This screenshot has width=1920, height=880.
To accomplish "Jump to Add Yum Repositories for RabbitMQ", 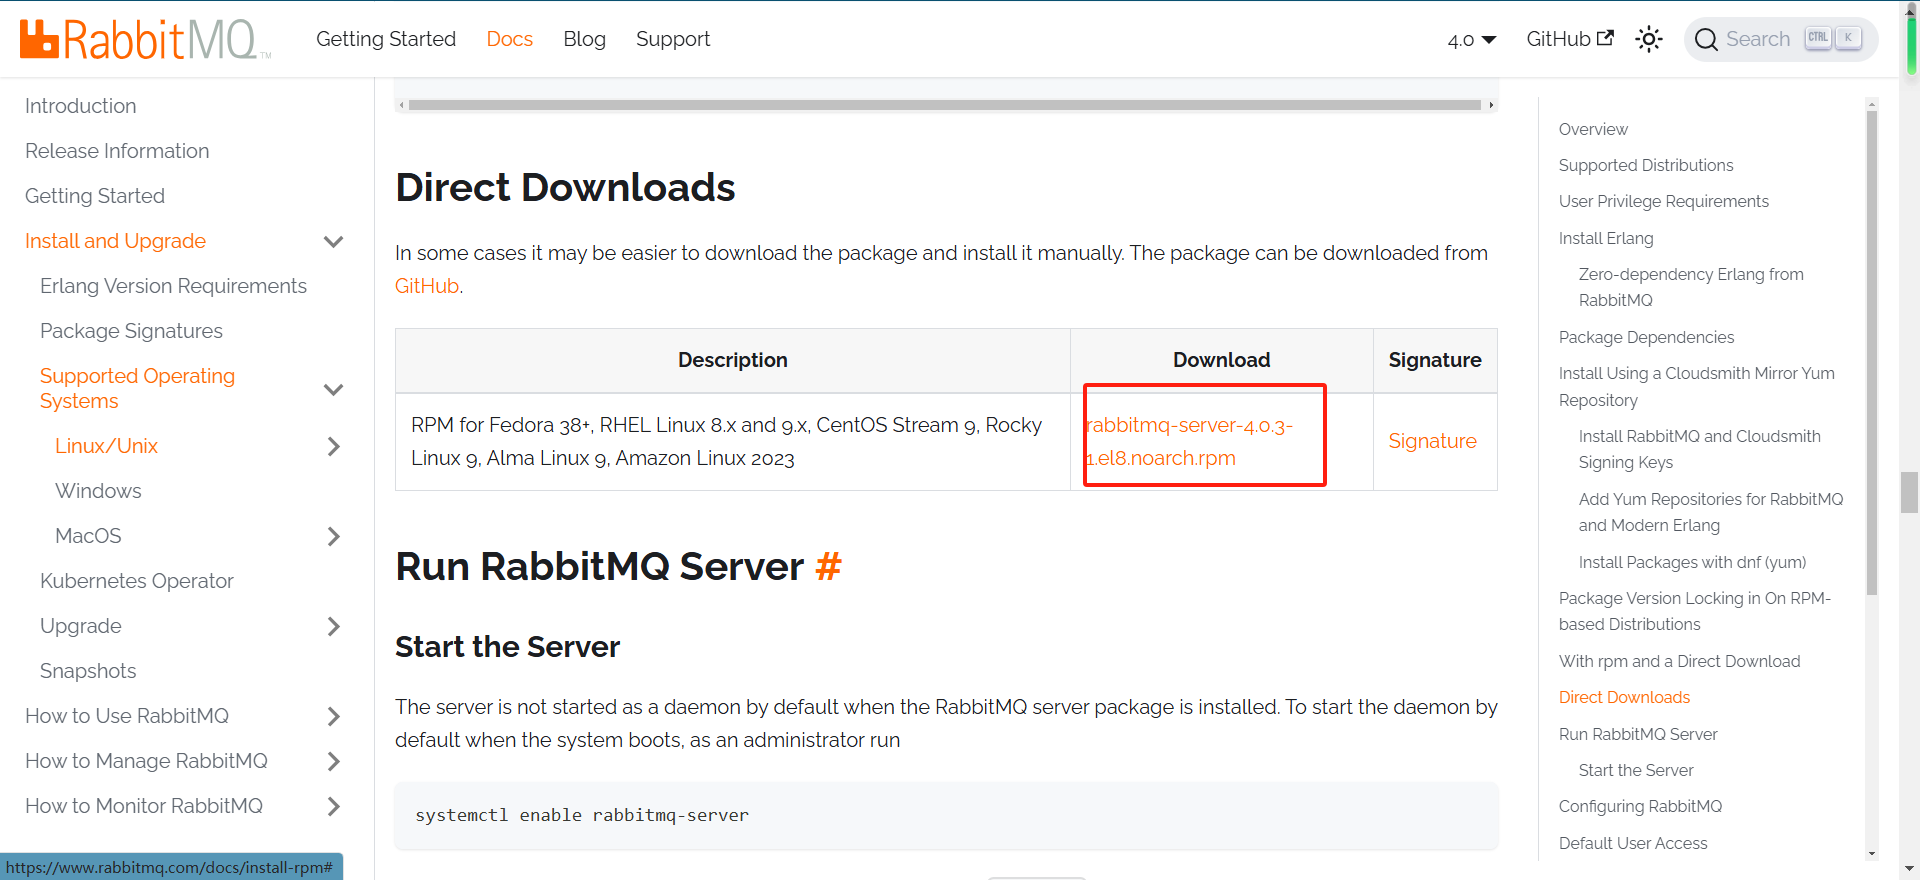I will 1711,512.
